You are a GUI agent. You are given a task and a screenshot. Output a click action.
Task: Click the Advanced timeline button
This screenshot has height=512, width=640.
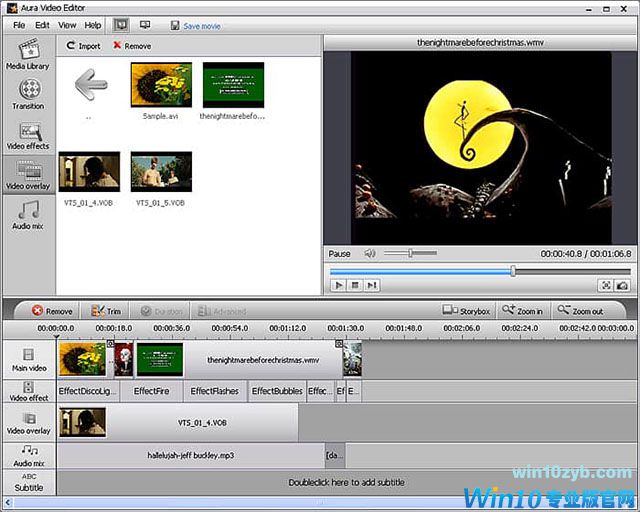pyautogui.click(x=222, y=311)
